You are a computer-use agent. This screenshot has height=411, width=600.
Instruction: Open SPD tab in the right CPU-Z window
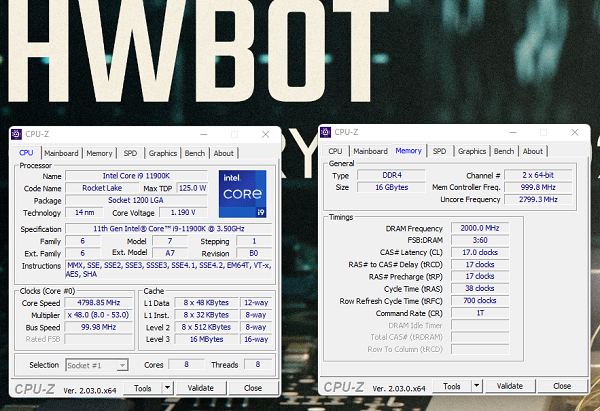(439, 151)
